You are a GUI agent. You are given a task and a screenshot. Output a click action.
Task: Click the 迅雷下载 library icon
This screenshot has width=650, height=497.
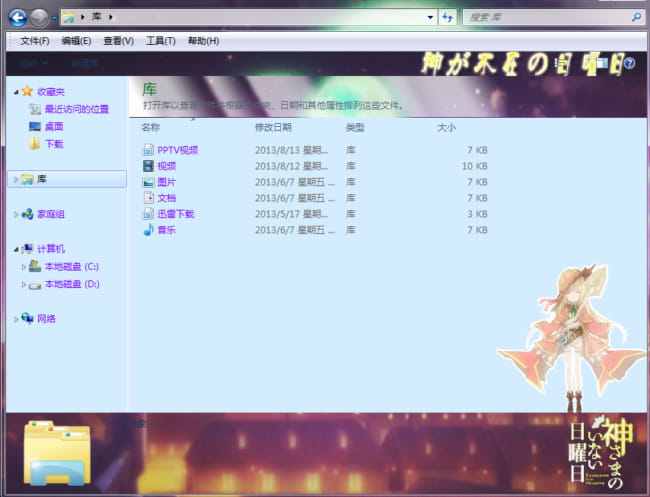148,213
